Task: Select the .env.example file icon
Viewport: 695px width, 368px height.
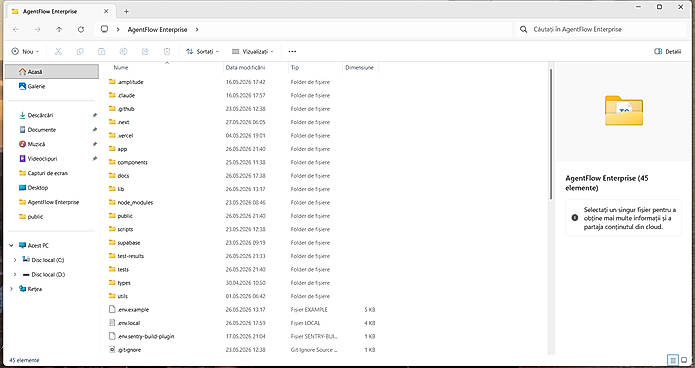Action: pos(112,309)
